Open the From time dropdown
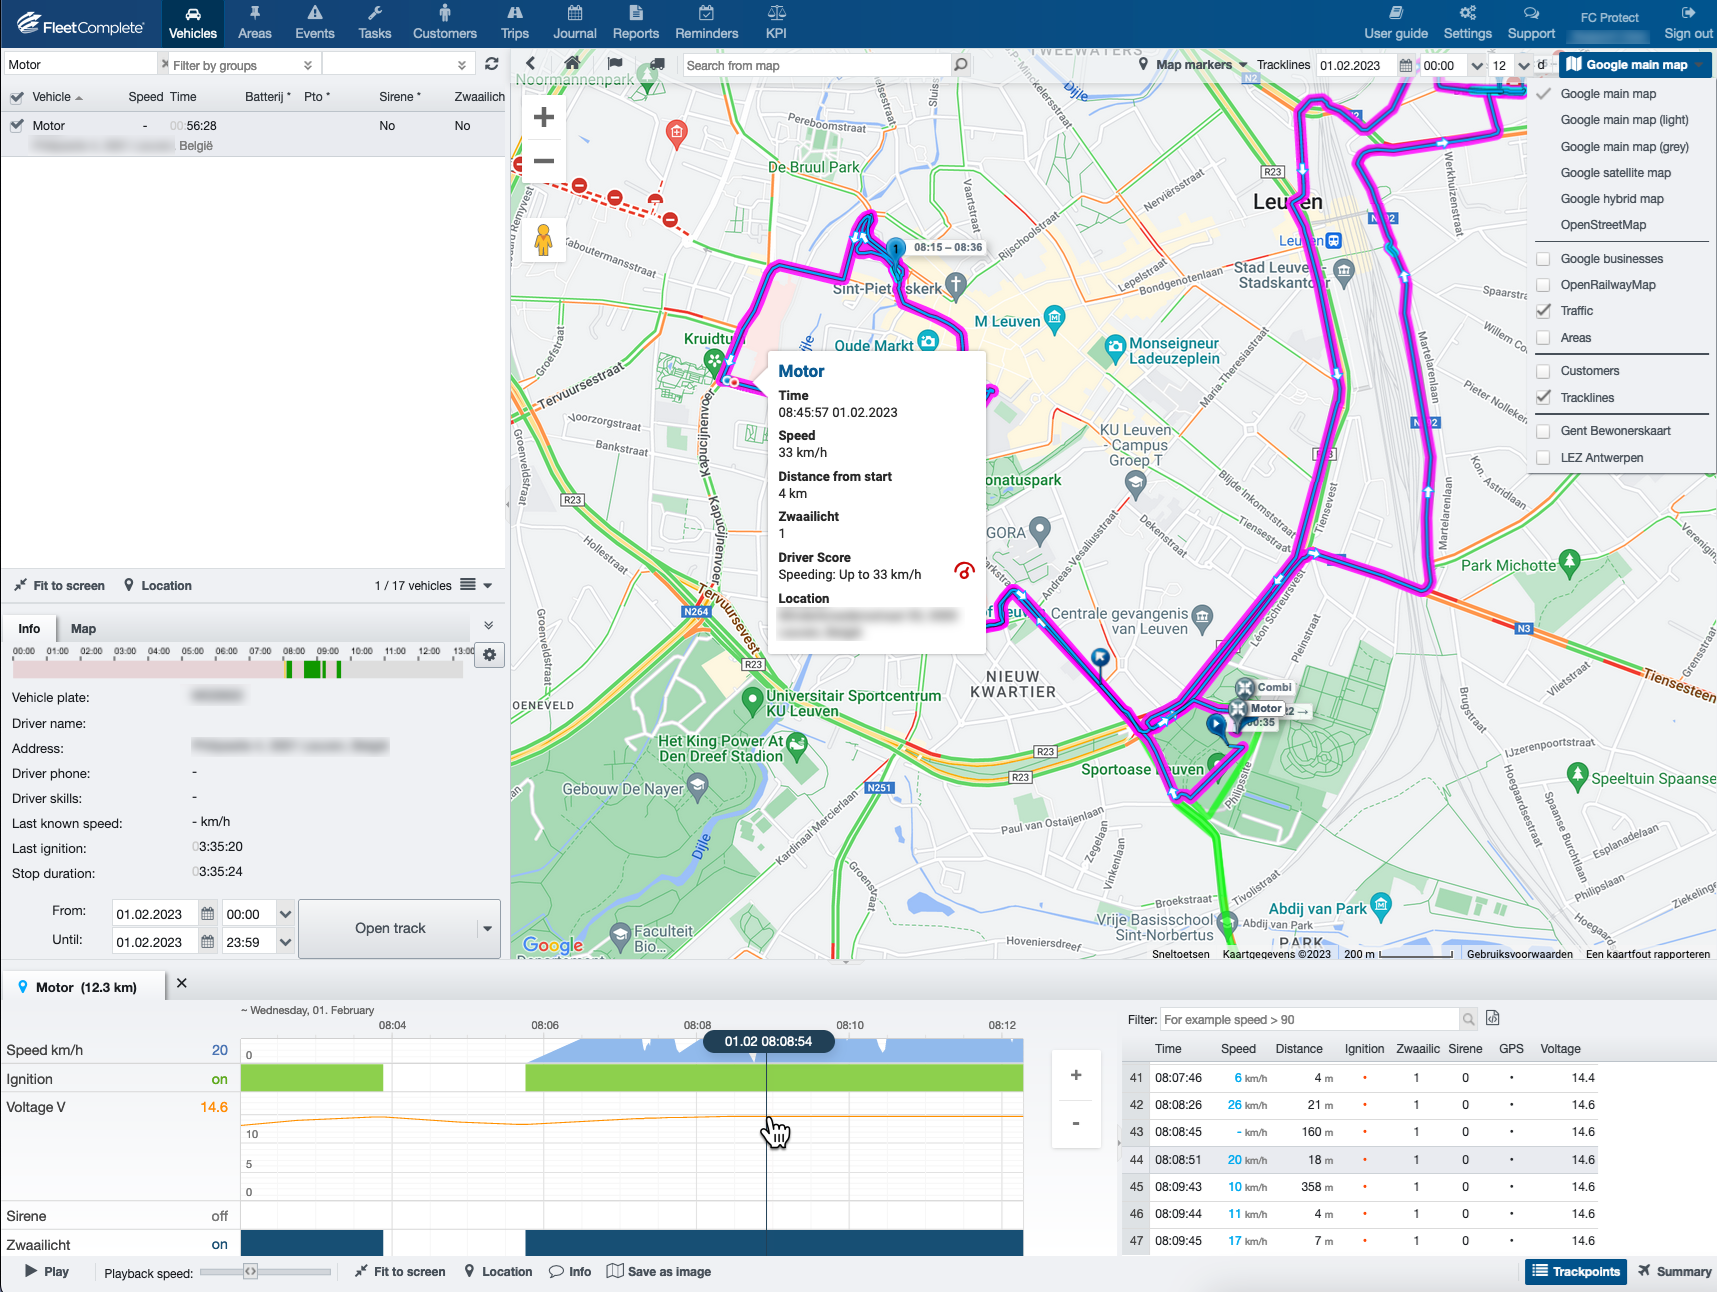 click(285, 914)
